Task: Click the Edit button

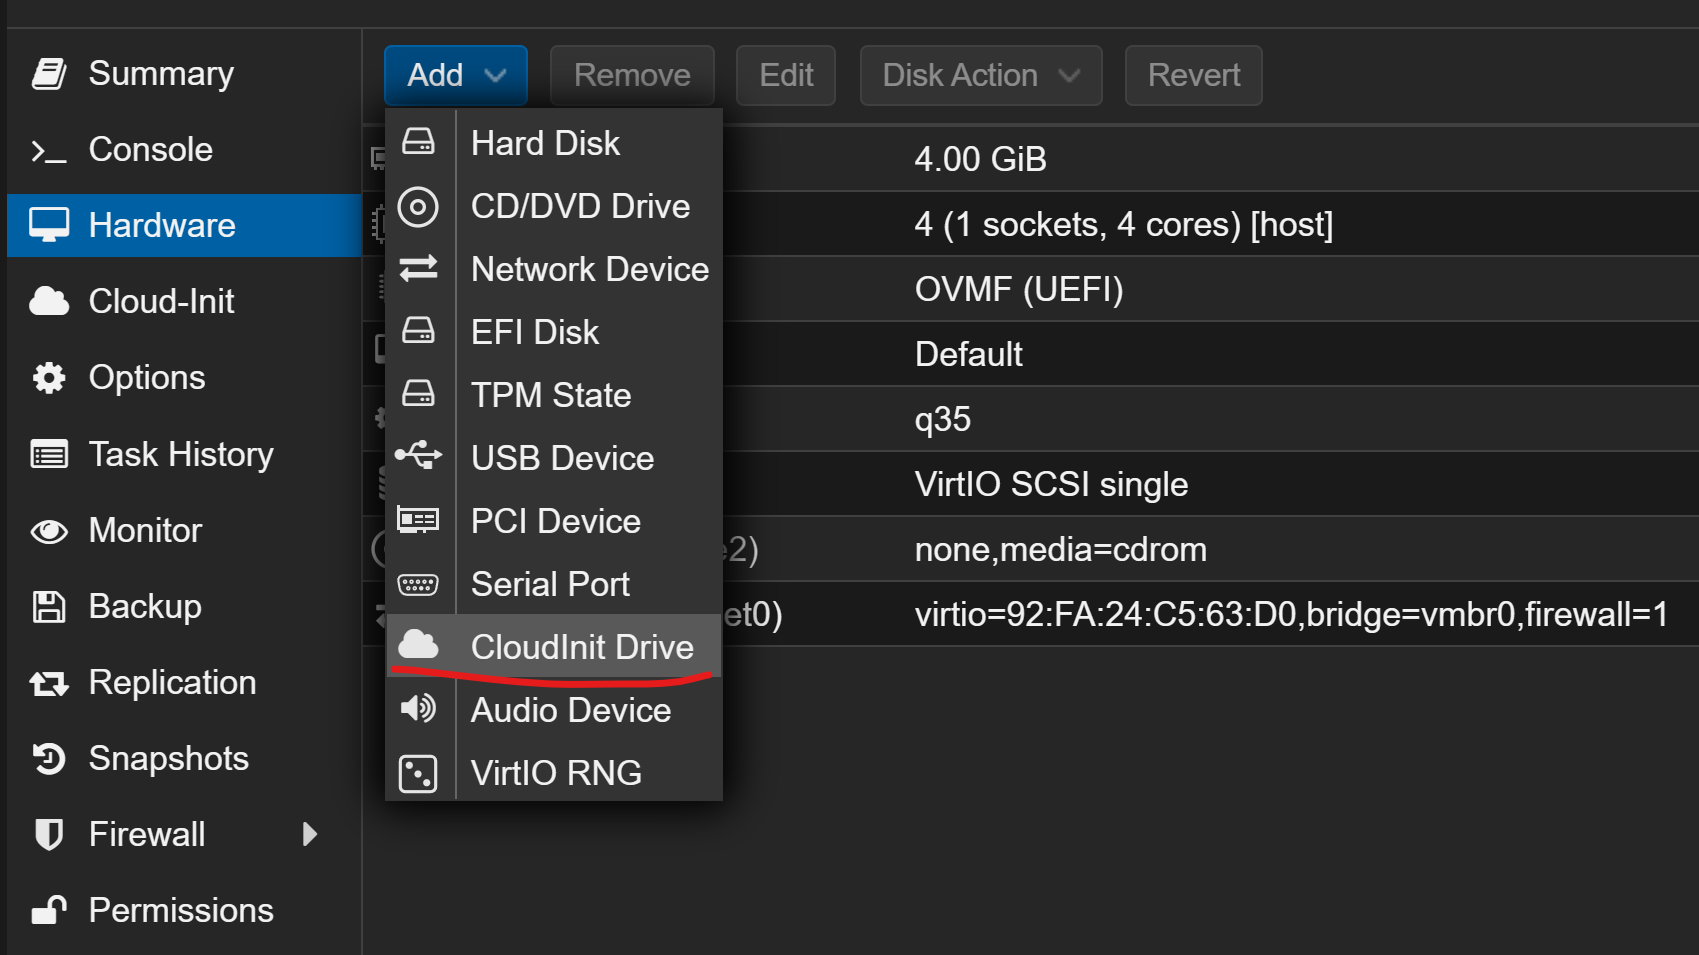Action: [785, 75]
